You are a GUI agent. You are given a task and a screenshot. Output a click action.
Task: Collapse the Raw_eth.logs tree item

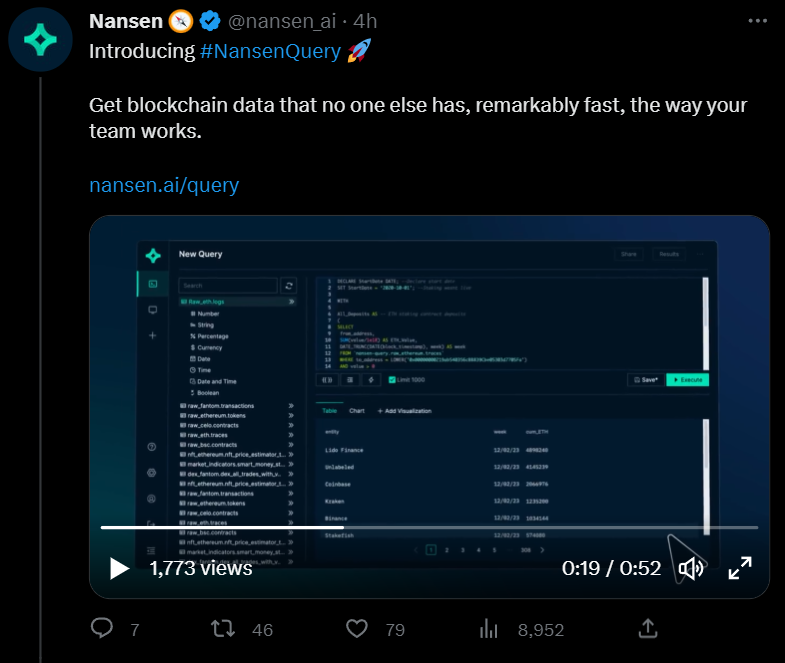(x=291, y=301)
